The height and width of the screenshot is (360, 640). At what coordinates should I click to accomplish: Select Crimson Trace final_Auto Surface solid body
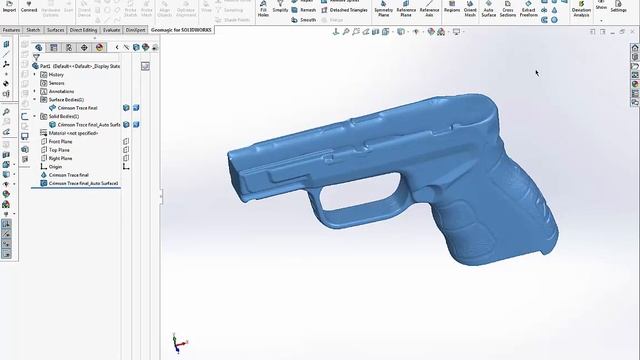84,124
